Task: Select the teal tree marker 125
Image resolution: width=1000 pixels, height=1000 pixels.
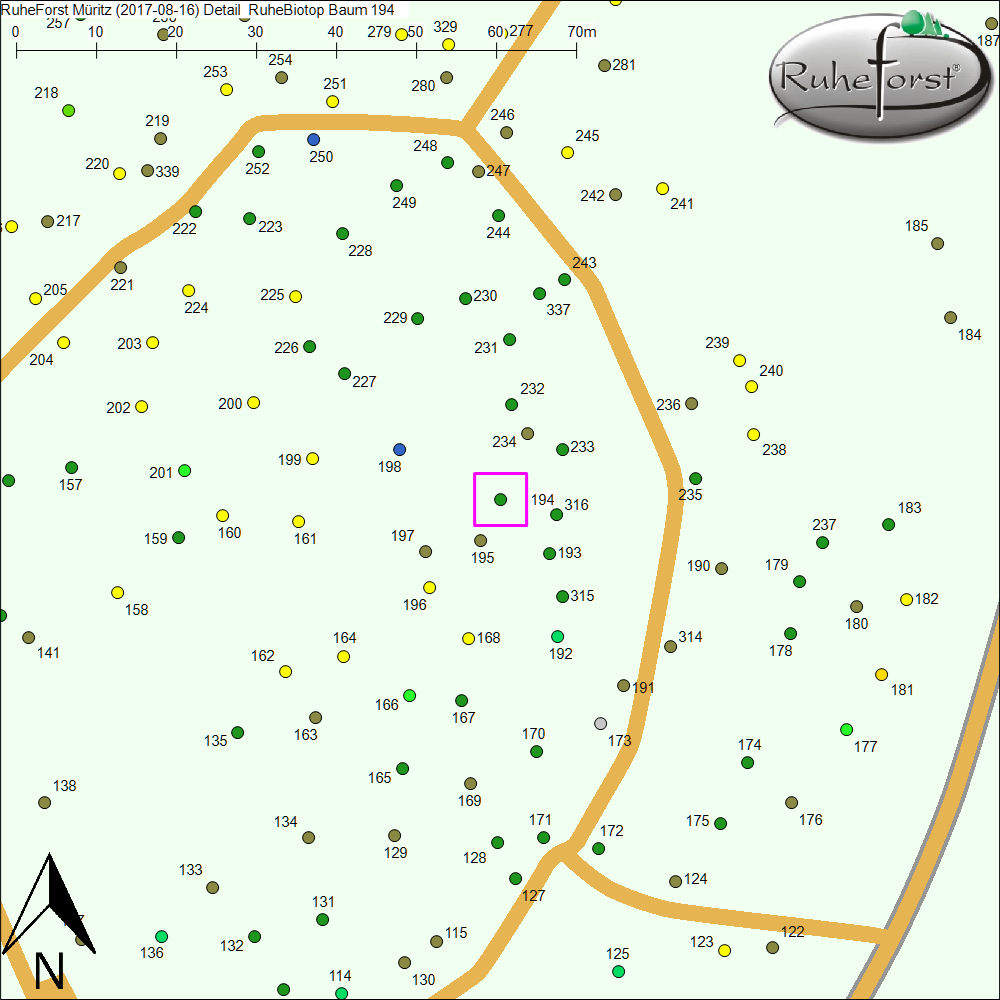Action: 618,971
